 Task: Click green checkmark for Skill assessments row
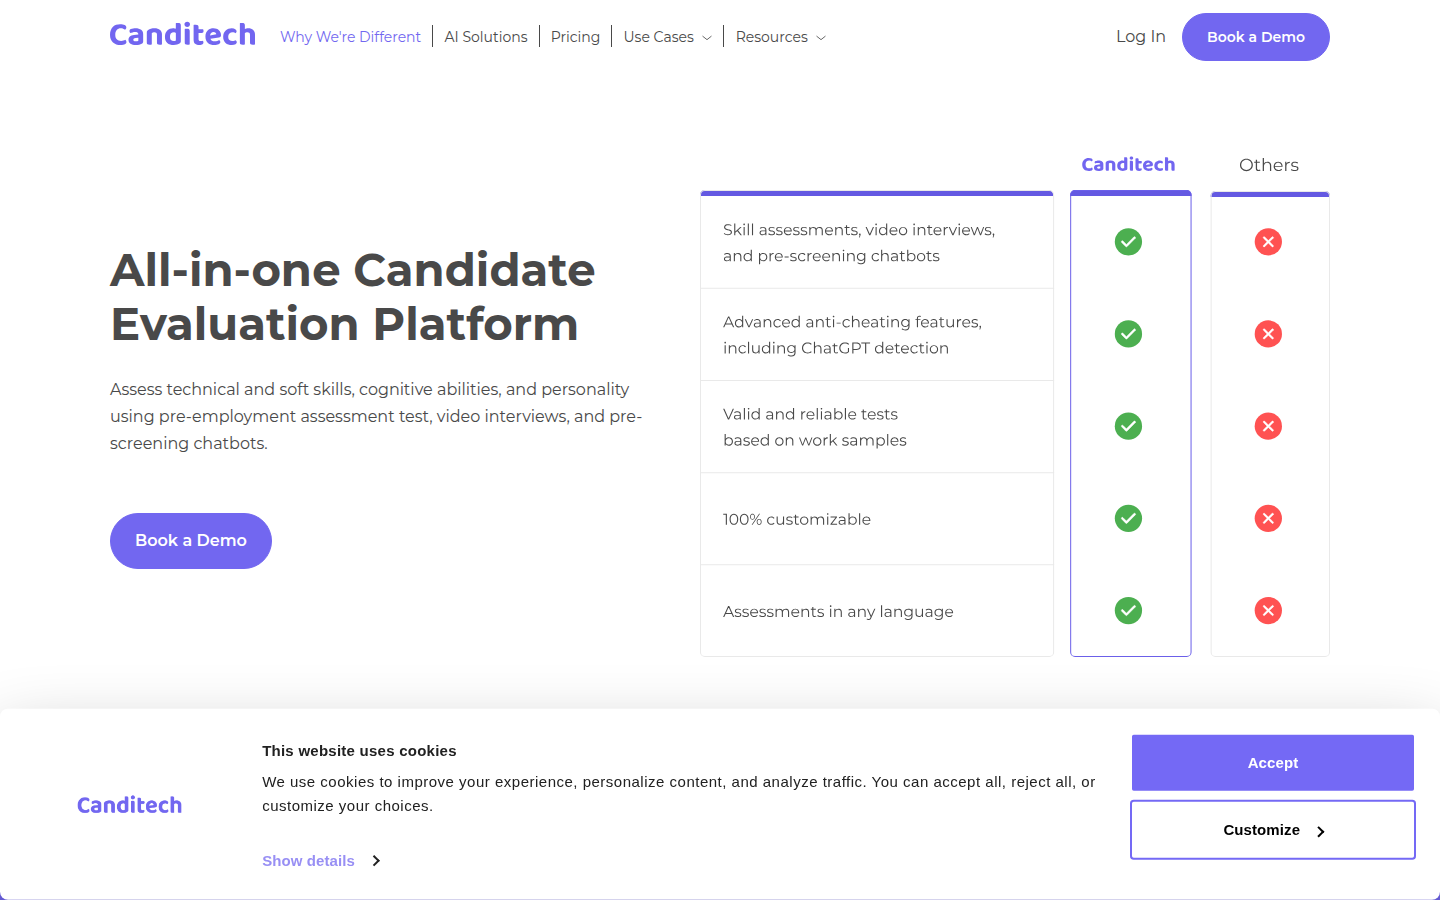pyautogui.click(x=1128, y=242)
